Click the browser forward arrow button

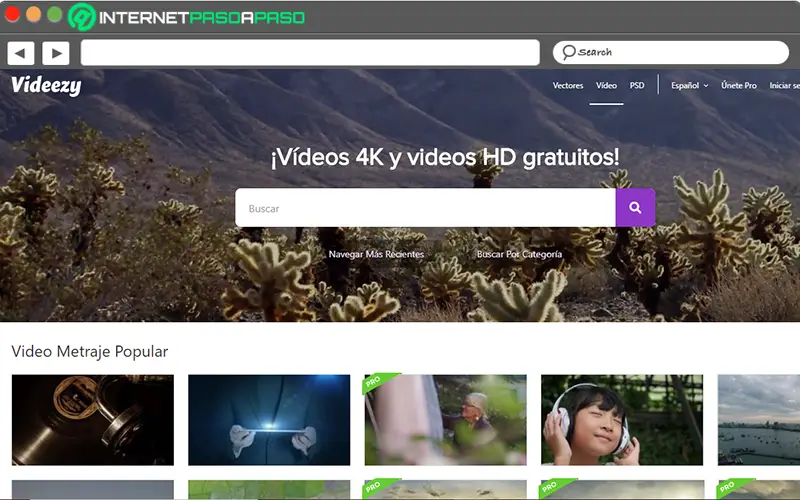pos(56,53)
